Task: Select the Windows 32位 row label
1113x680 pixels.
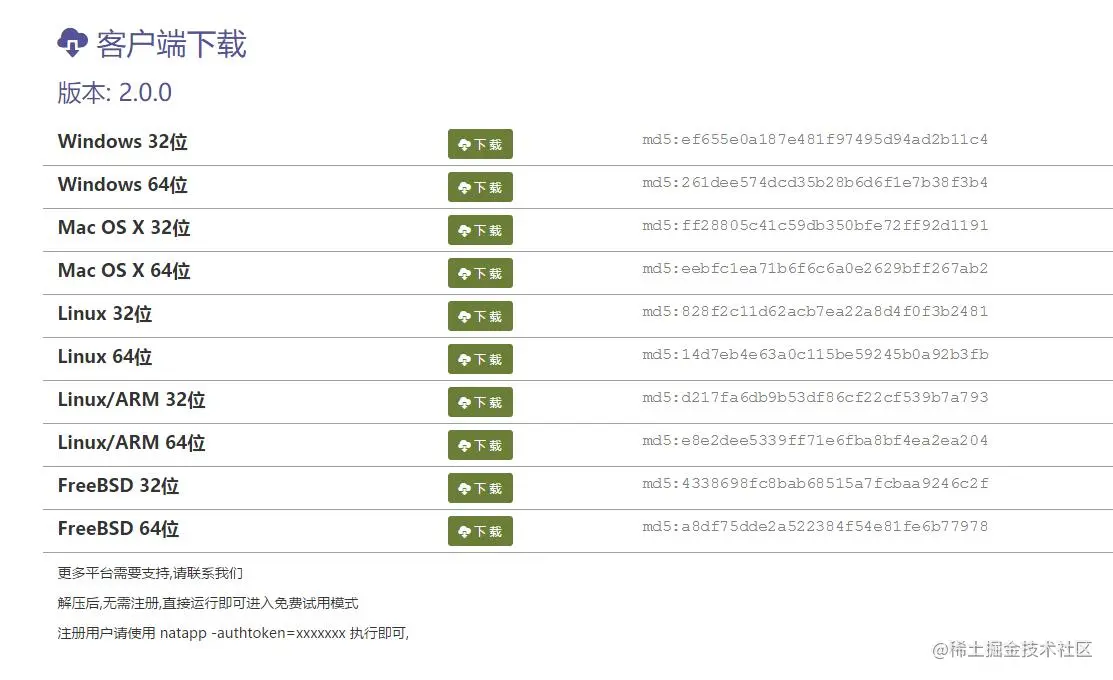Action: click(123, 141)
